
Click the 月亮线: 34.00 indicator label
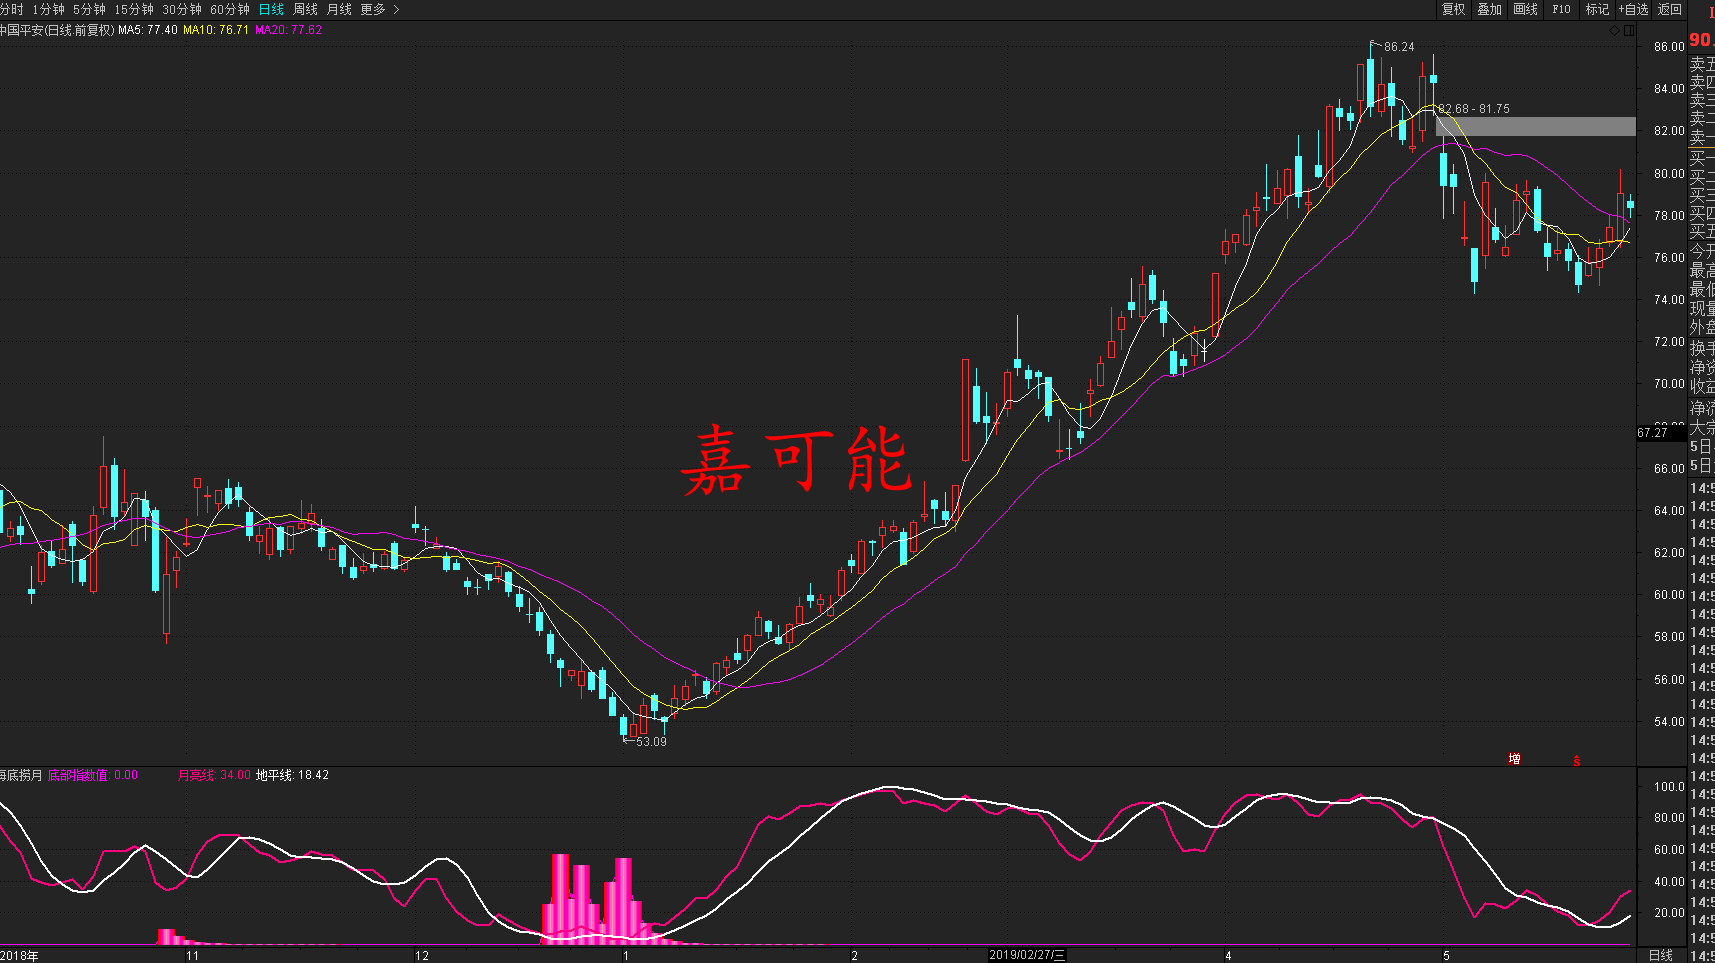214,775
